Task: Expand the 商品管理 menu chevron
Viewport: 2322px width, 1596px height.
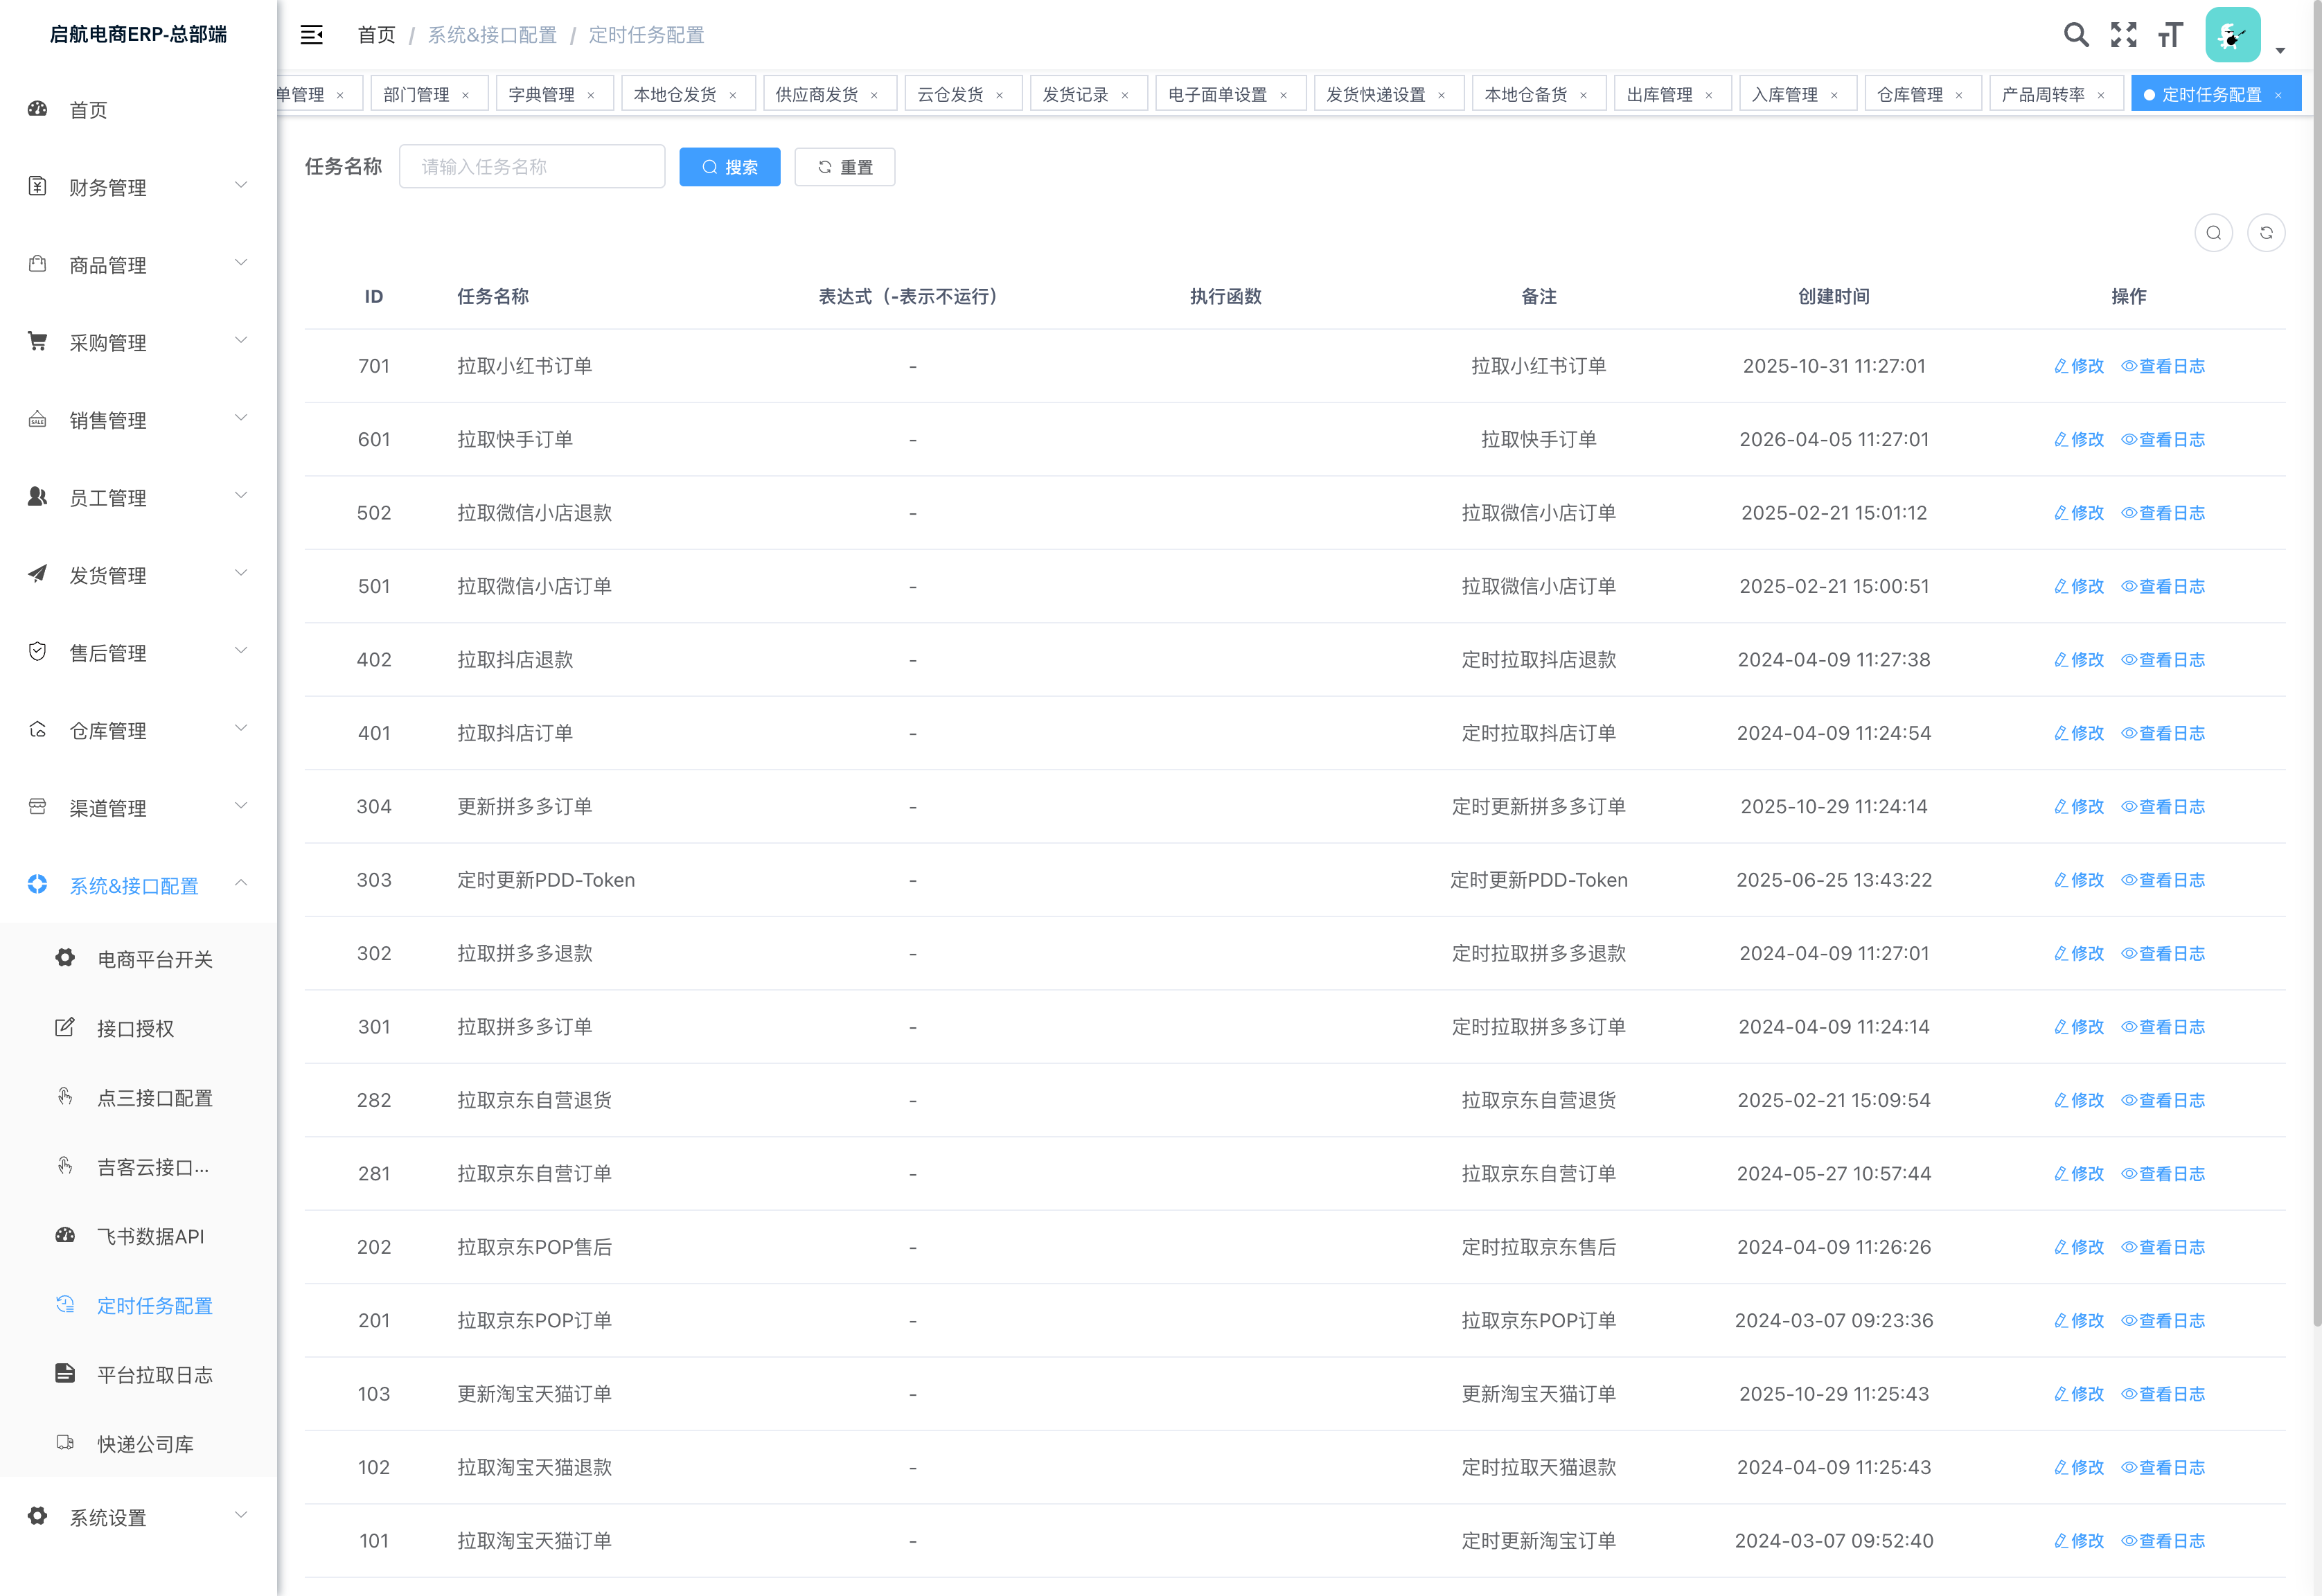Action: [x=241, y=263]
